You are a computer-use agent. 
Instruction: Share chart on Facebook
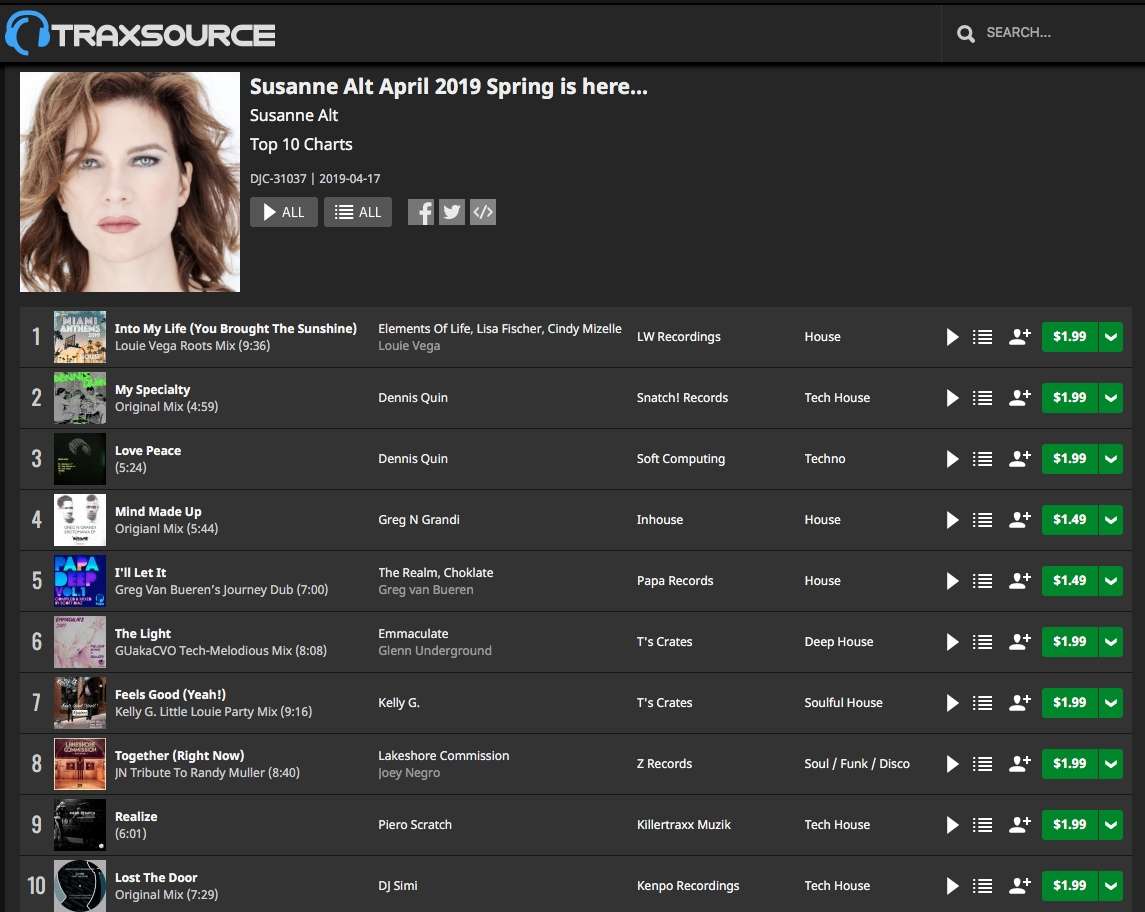click(x=421, y=212)
